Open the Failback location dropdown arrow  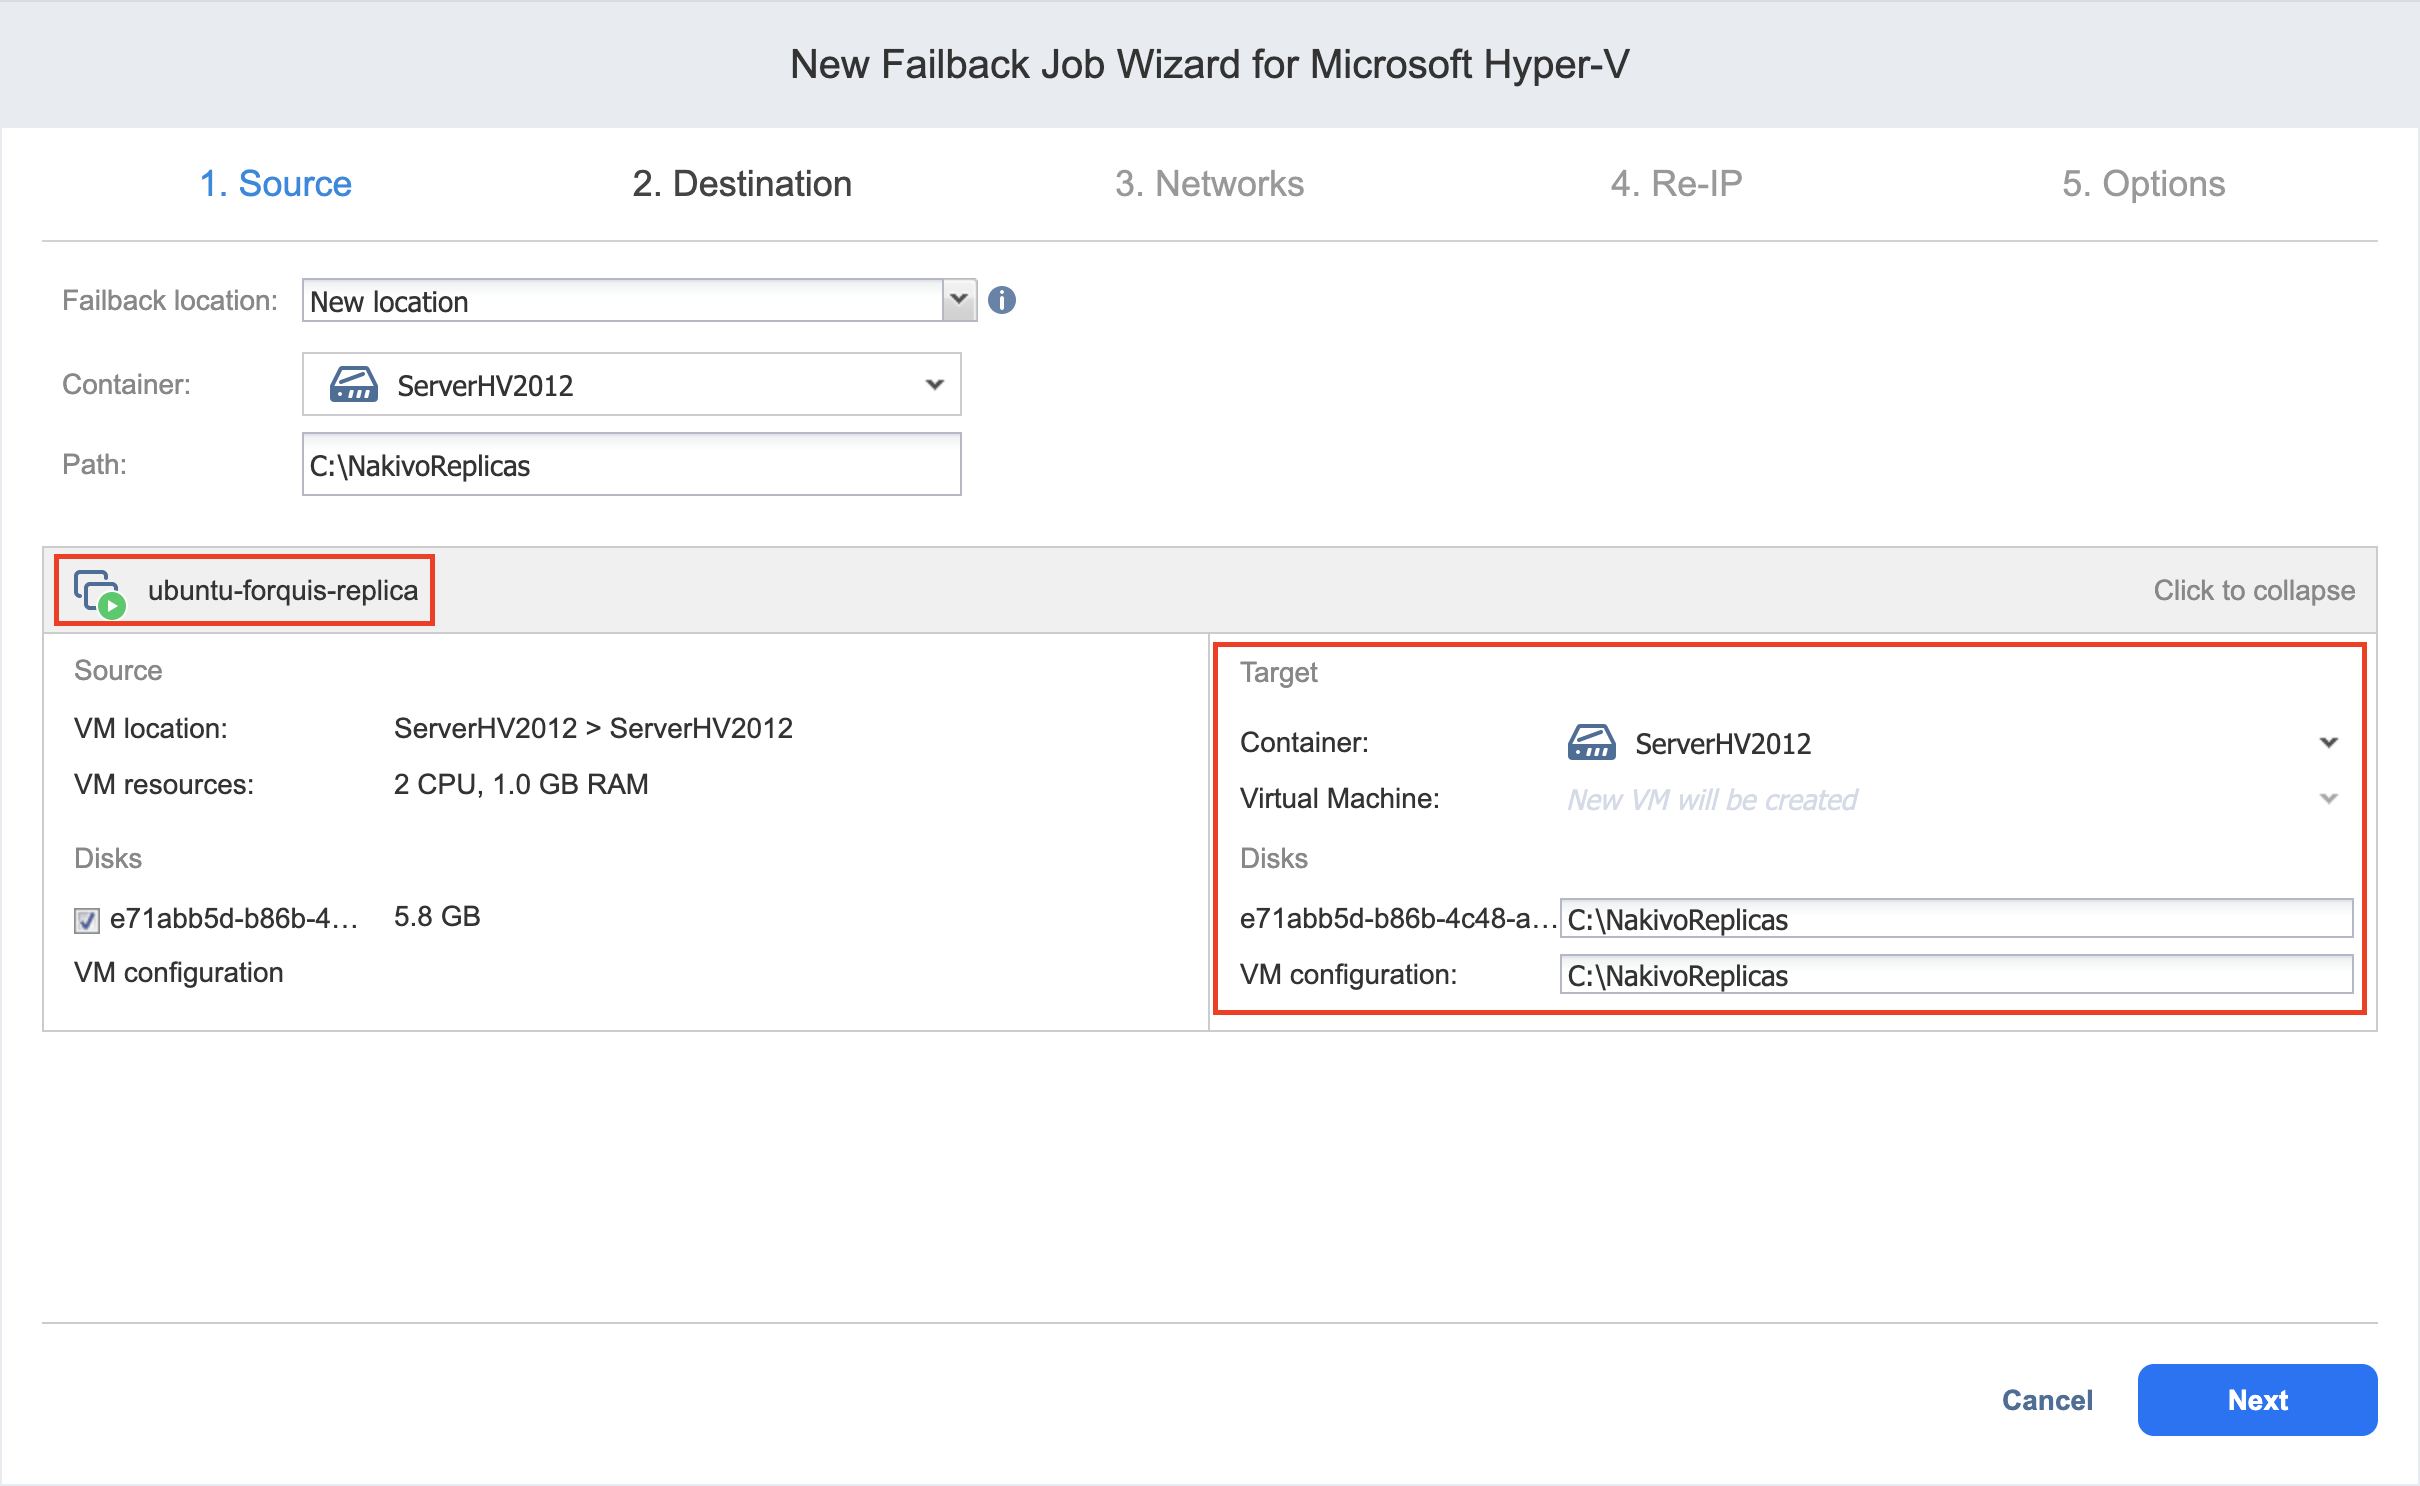[x=959, y=300]
